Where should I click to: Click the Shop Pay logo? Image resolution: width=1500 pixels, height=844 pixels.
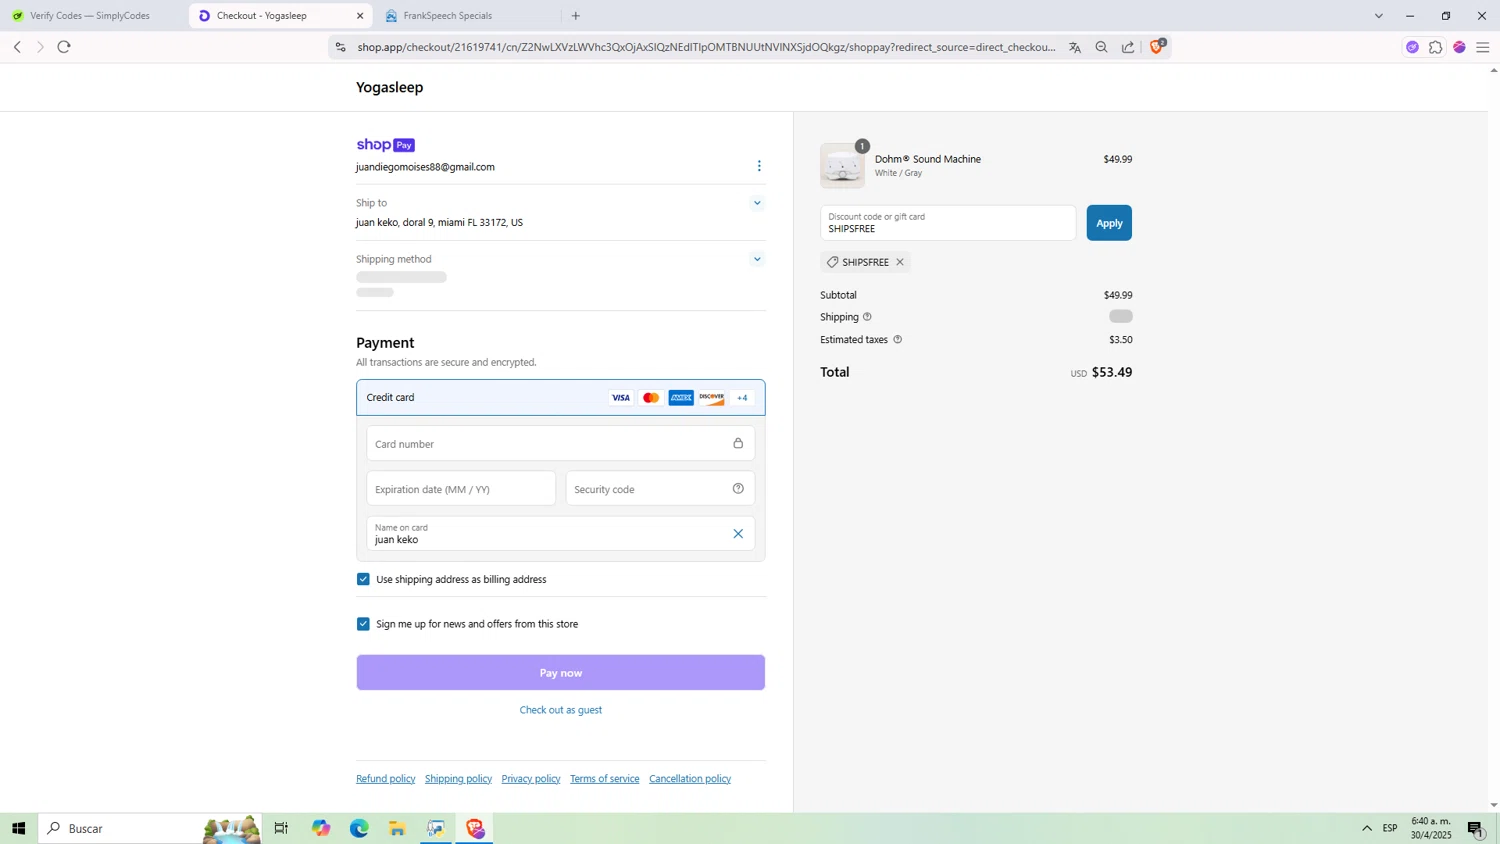coord(385,145)
